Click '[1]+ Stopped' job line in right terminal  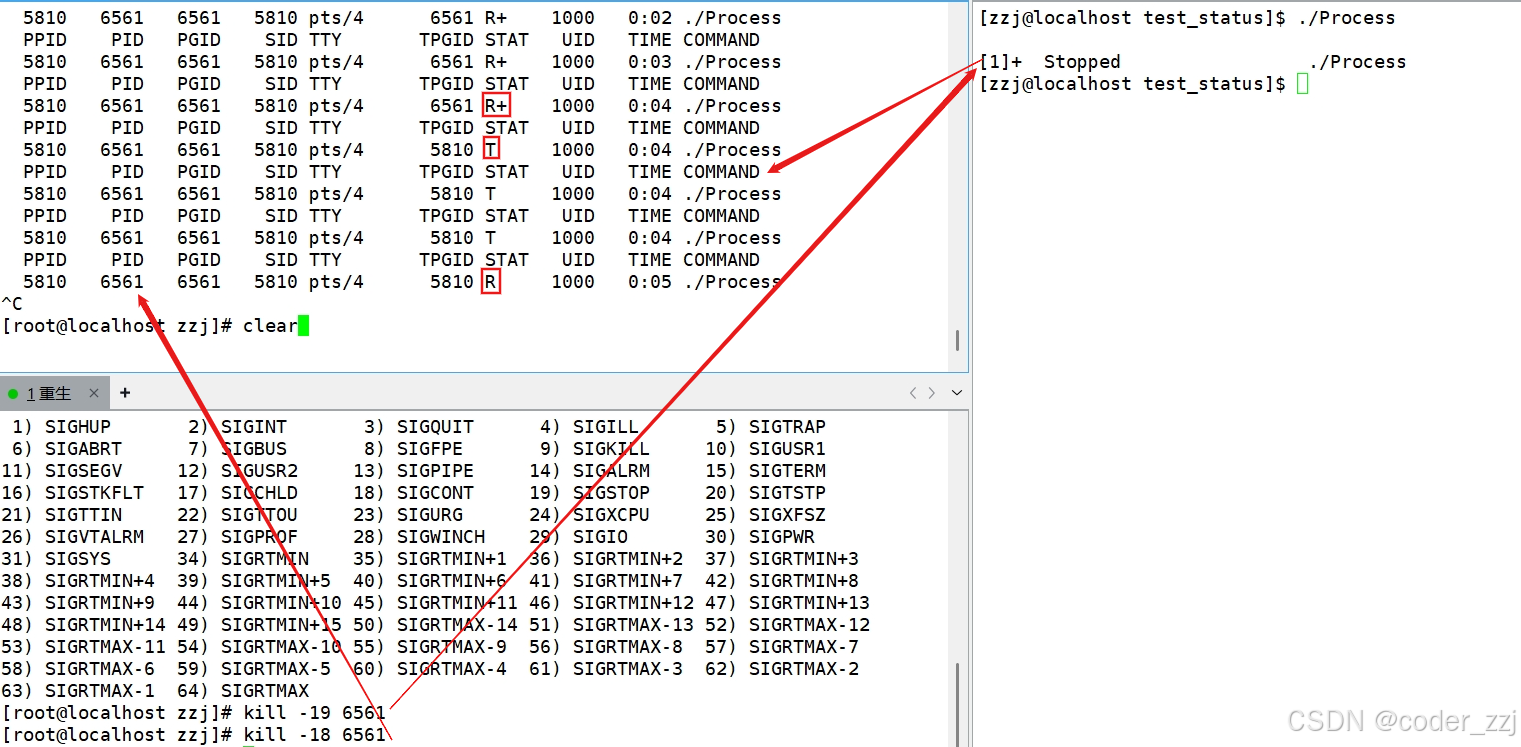click(x=1192, y=62)
